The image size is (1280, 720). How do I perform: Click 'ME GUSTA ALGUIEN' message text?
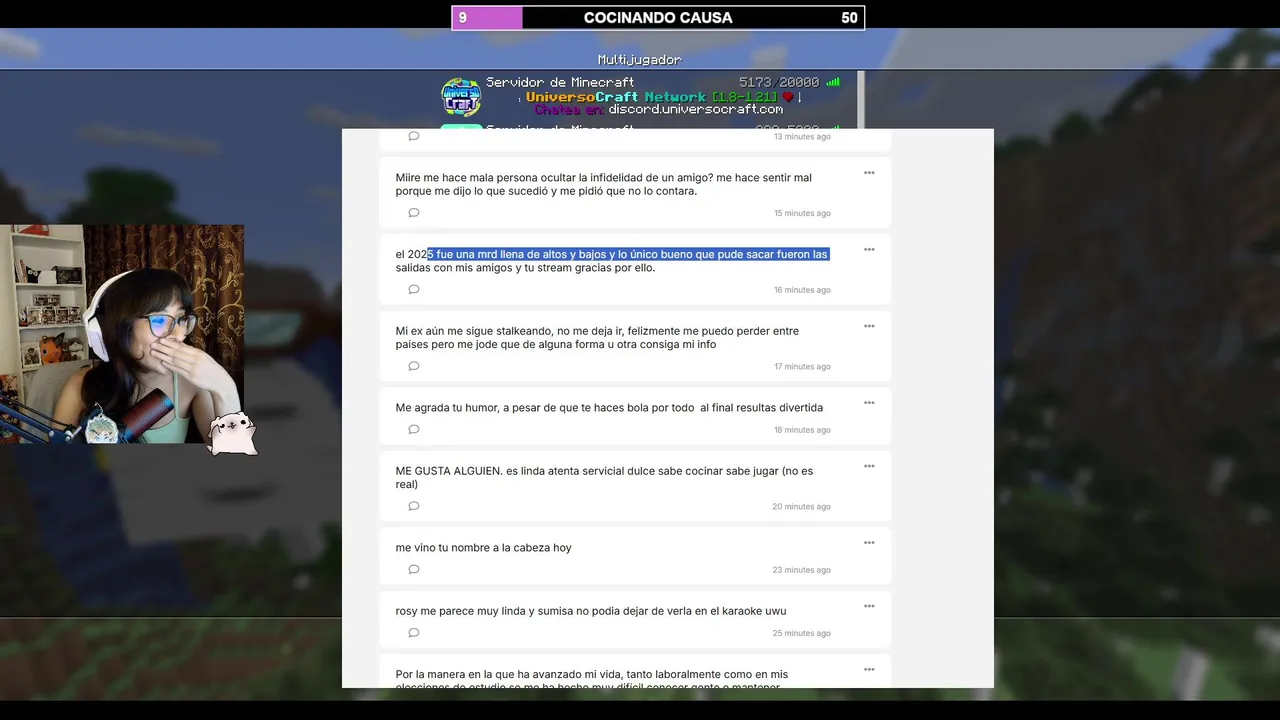point(604,478)
